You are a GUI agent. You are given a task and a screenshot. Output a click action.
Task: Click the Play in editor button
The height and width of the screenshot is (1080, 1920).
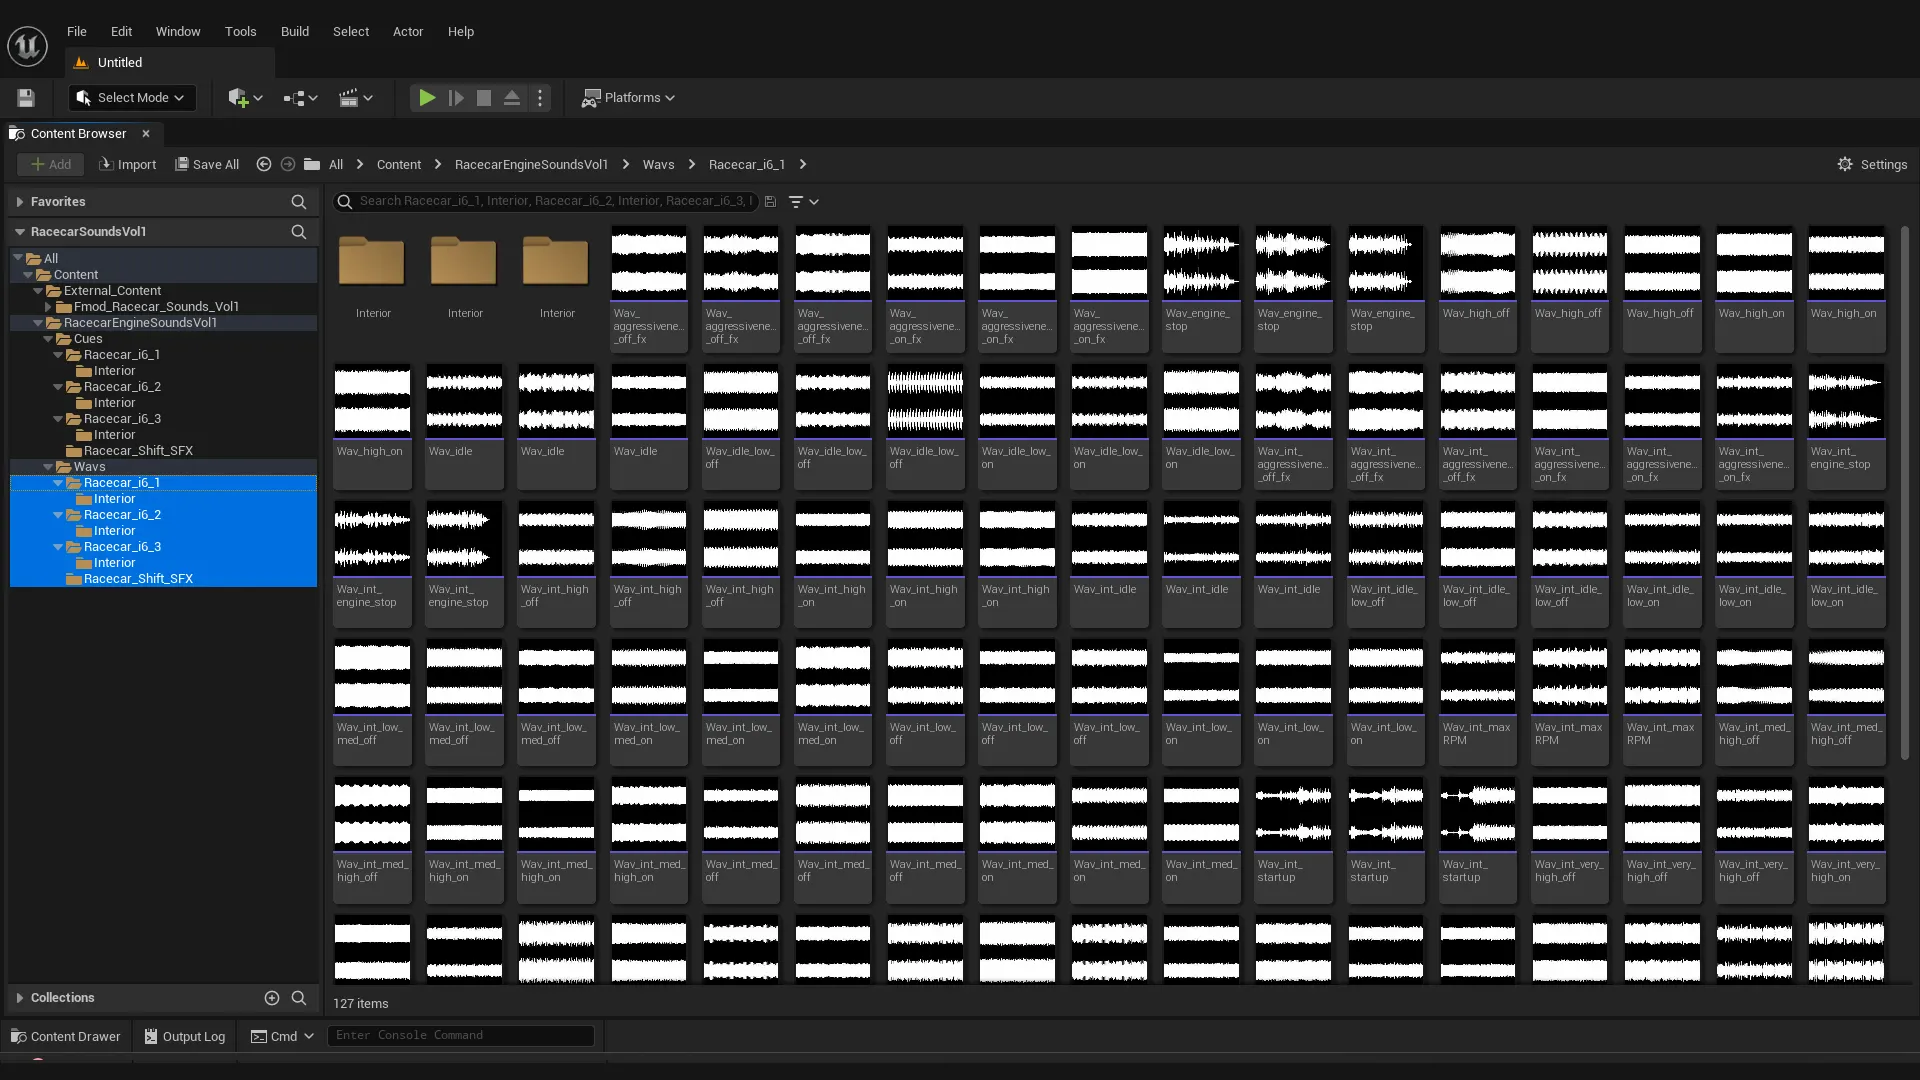(x=427, y=98)
